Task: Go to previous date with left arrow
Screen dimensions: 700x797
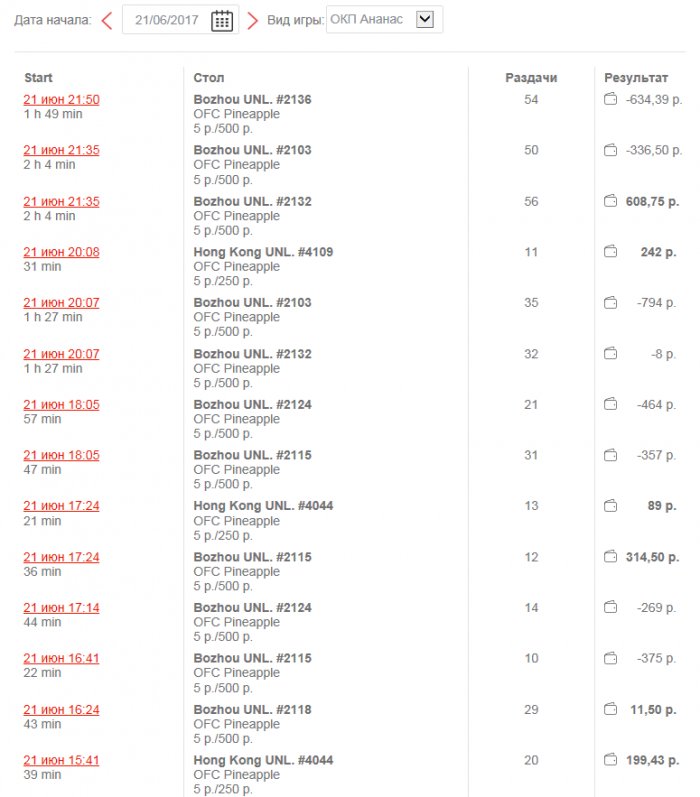Action: click(x=107, y=20)
